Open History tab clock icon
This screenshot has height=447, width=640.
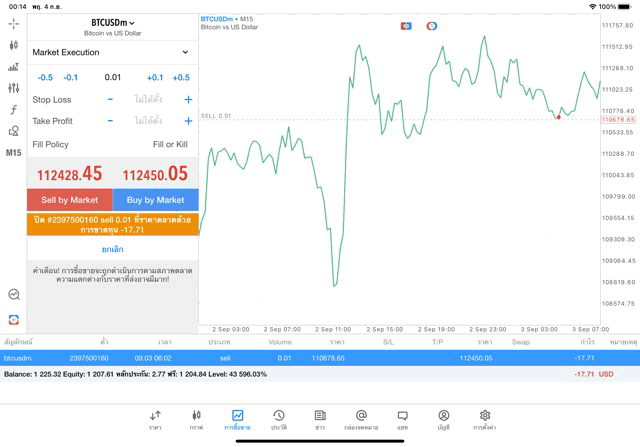click(x=279, y=419)
